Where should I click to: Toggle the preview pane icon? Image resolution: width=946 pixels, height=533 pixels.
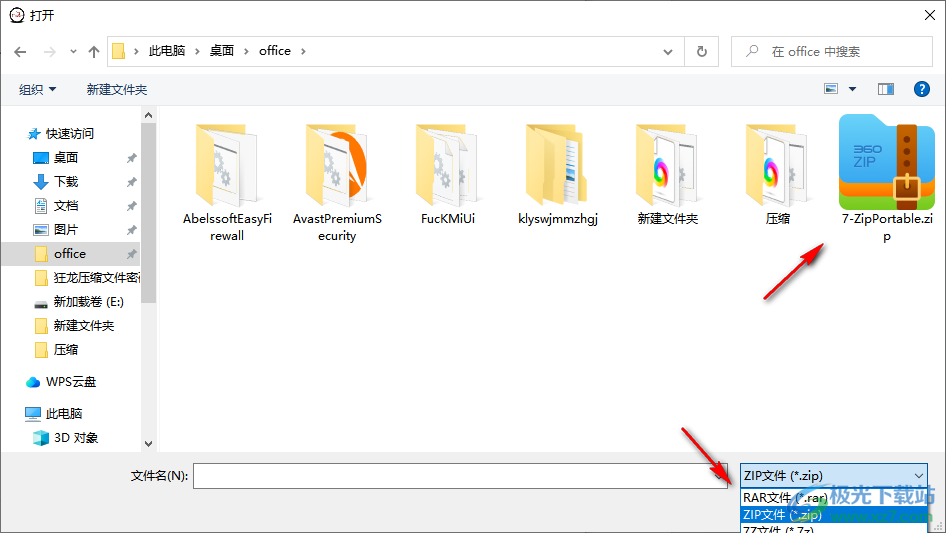click(885, 89)
